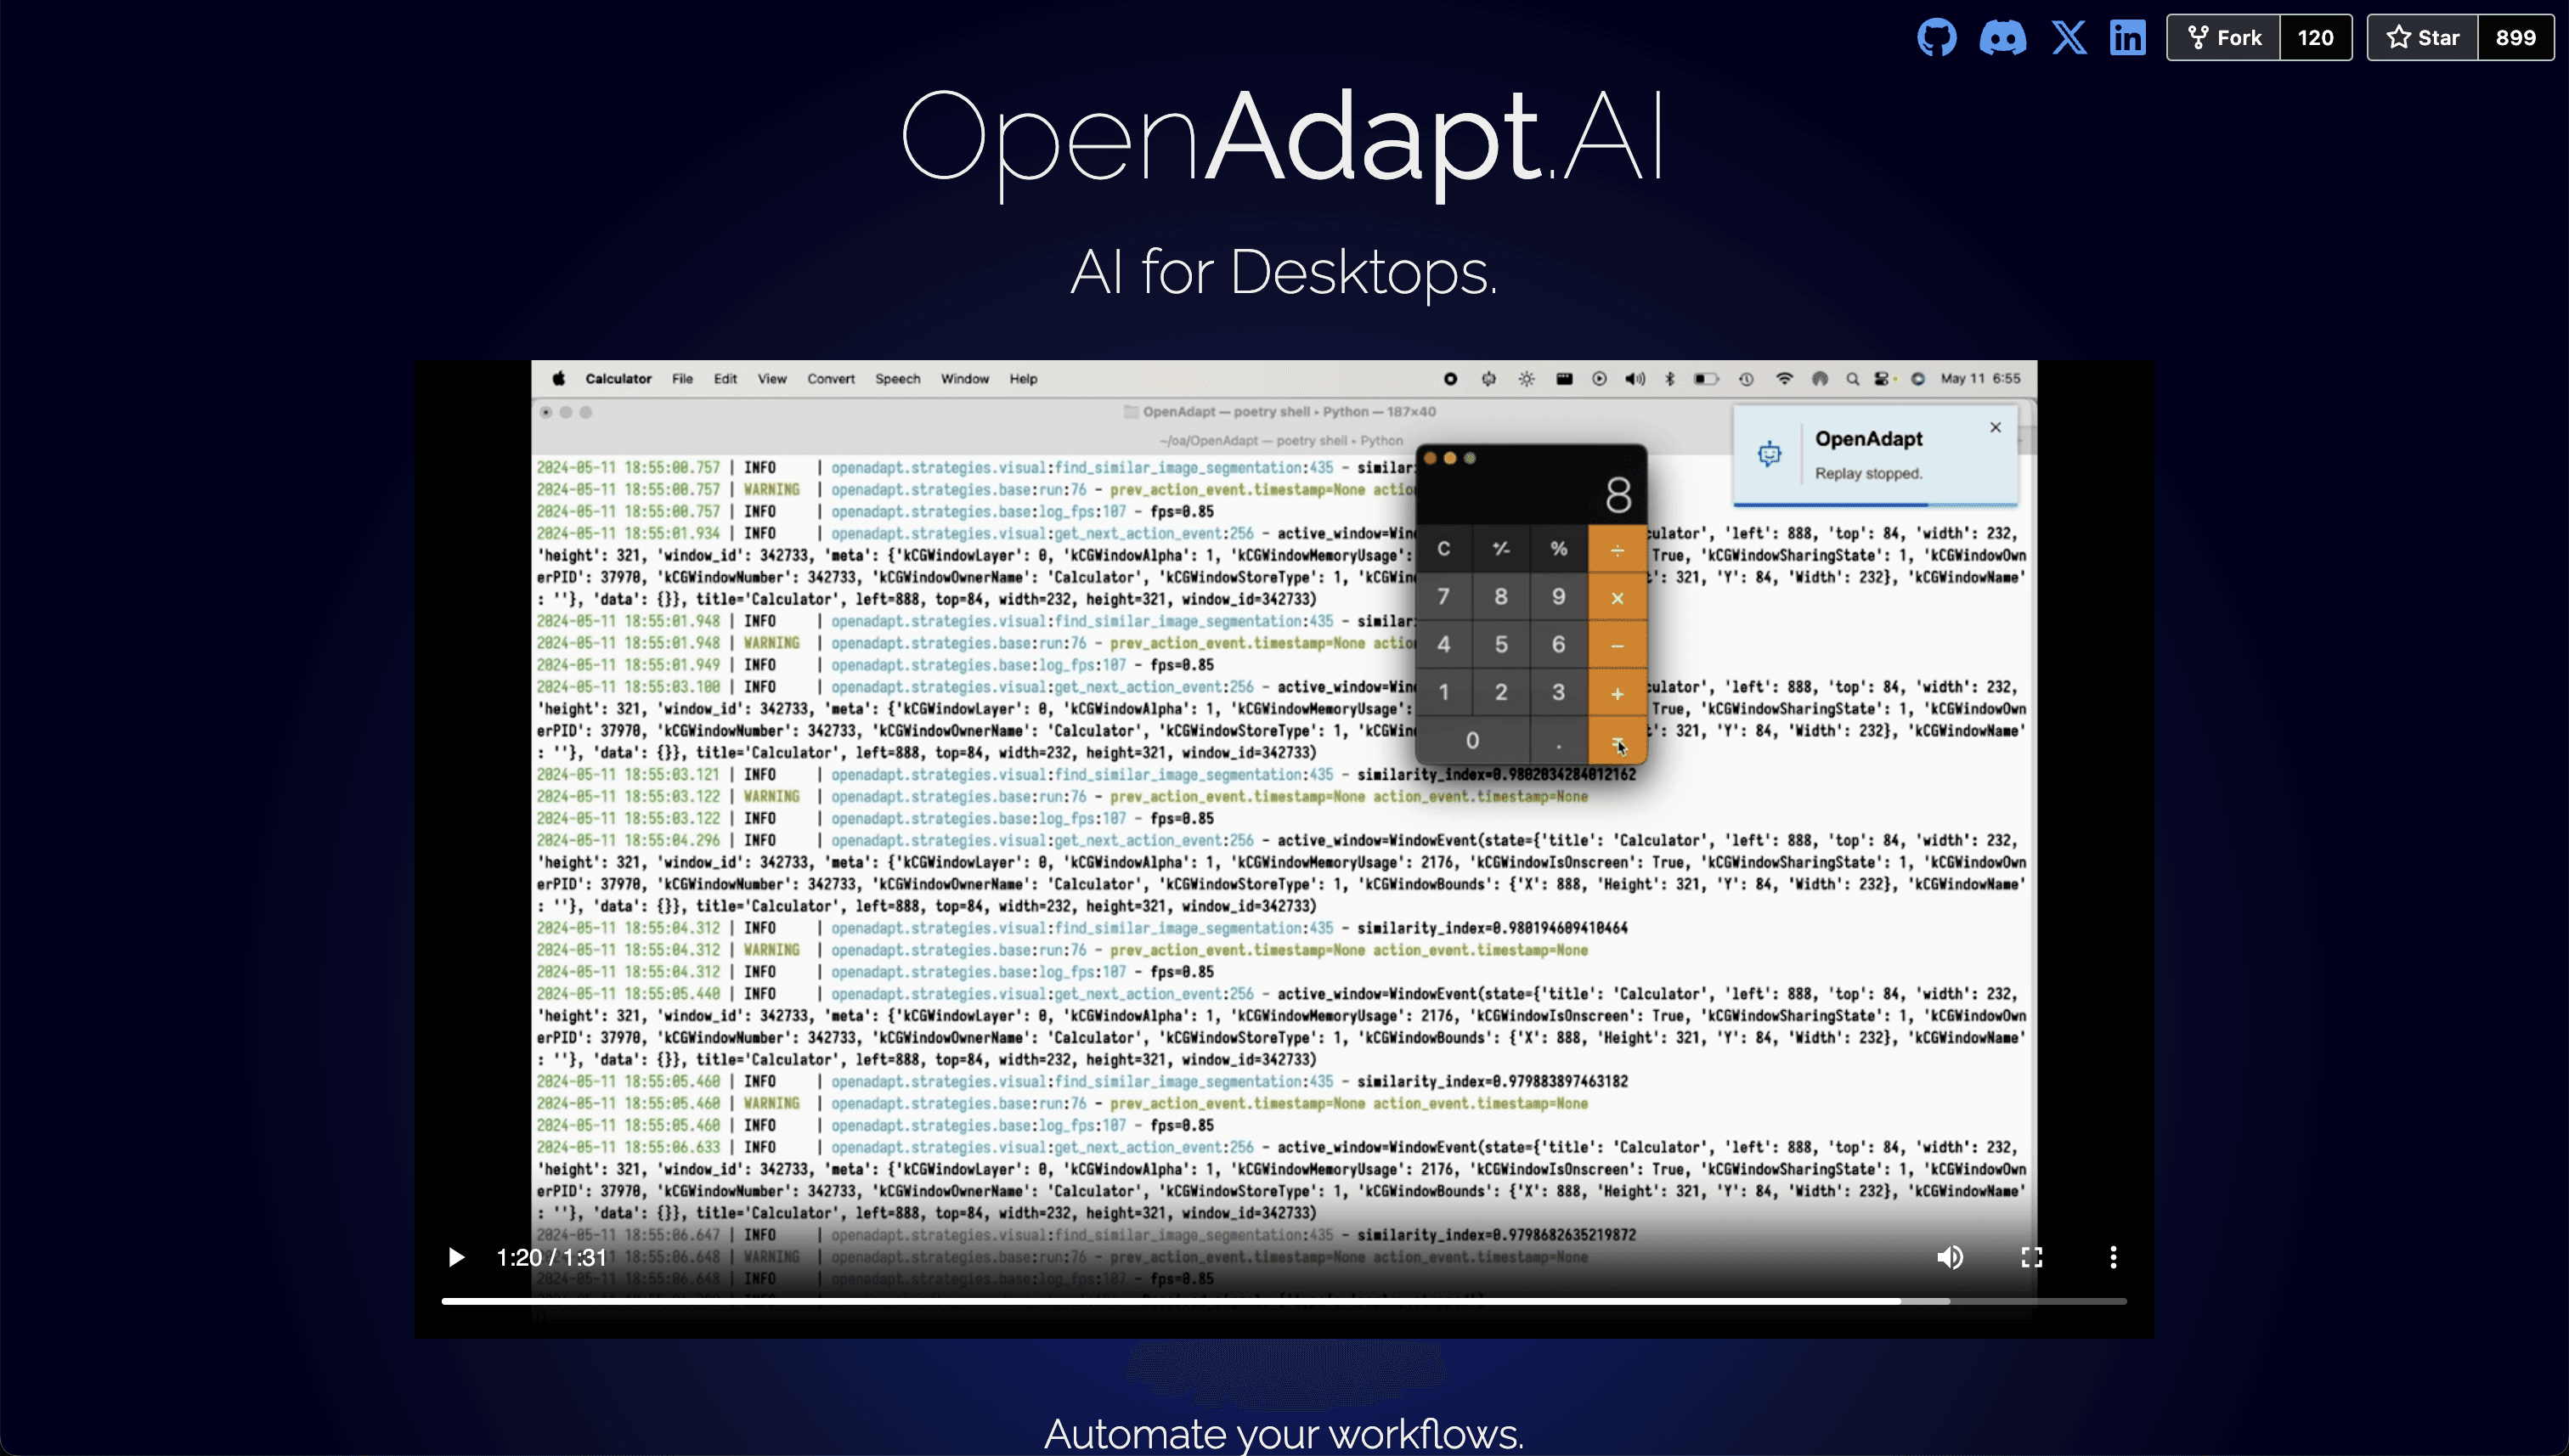Click the OpenAdapt robot icon in the notification
2569x1456 pixels.
(1768, 453)
